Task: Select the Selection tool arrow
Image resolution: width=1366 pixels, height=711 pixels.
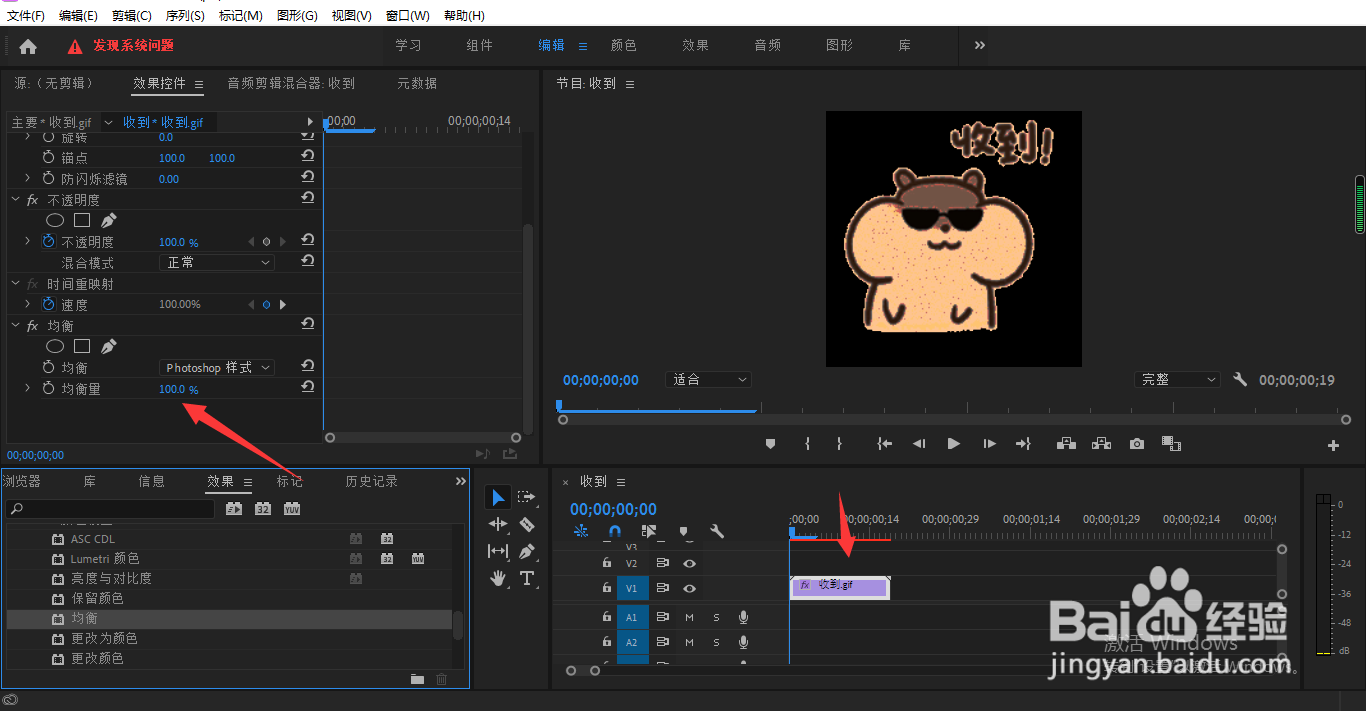Action: coord(498,497)
